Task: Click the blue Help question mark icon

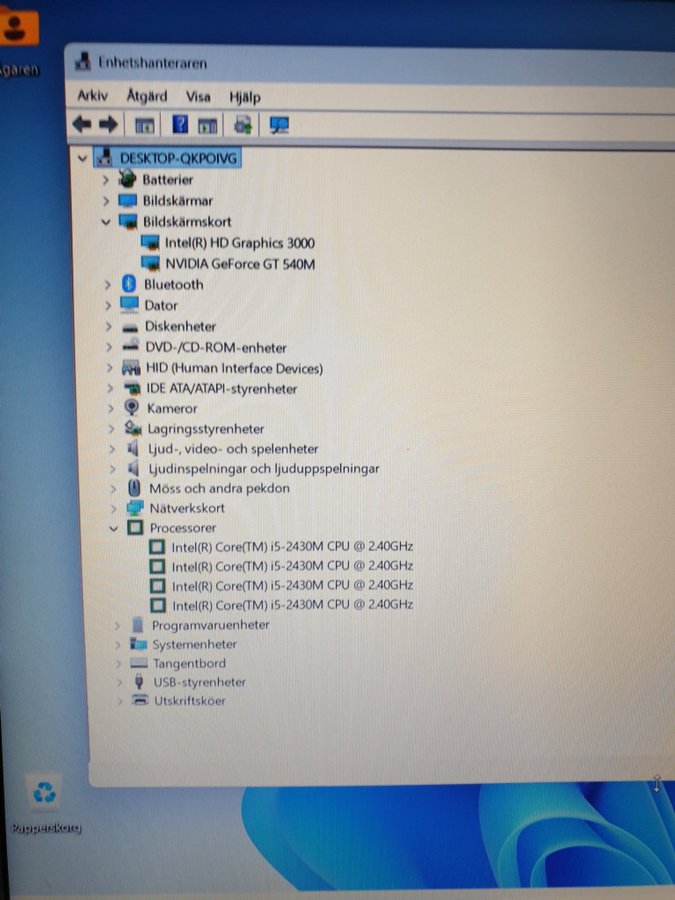Action: [180, 125]
